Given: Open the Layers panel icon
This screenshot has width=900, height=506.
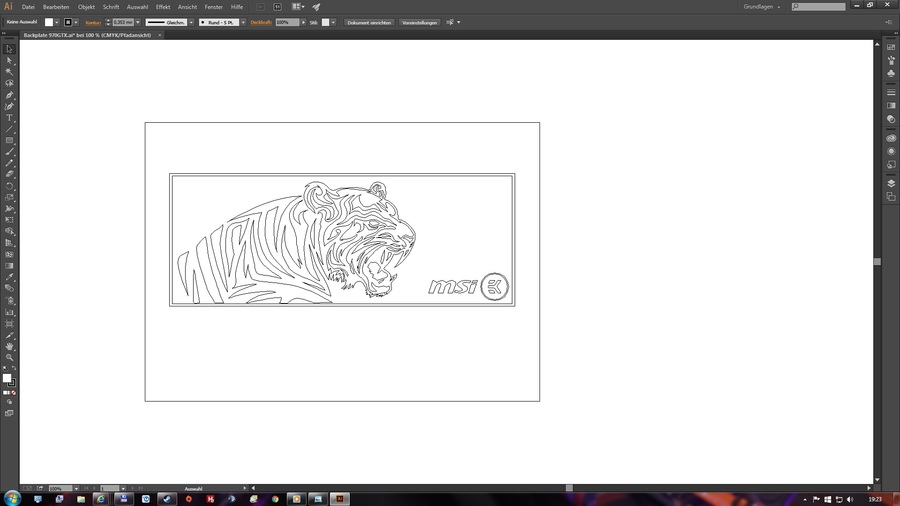Looking at the screenshot, I should (891, 184).
